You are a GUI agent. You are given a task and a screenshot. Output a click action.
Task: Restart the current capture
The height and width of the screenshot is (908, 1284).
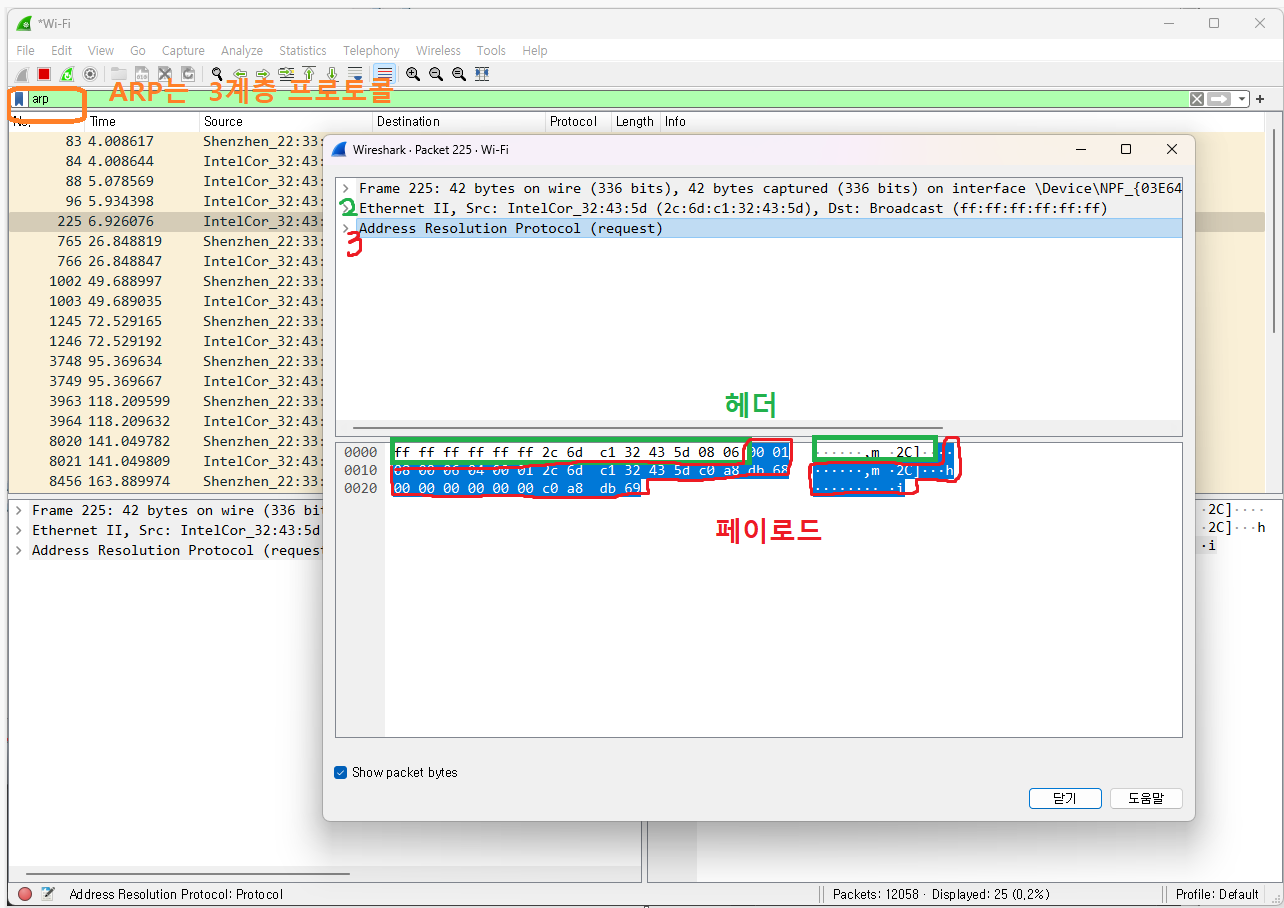tap(67, 74)
